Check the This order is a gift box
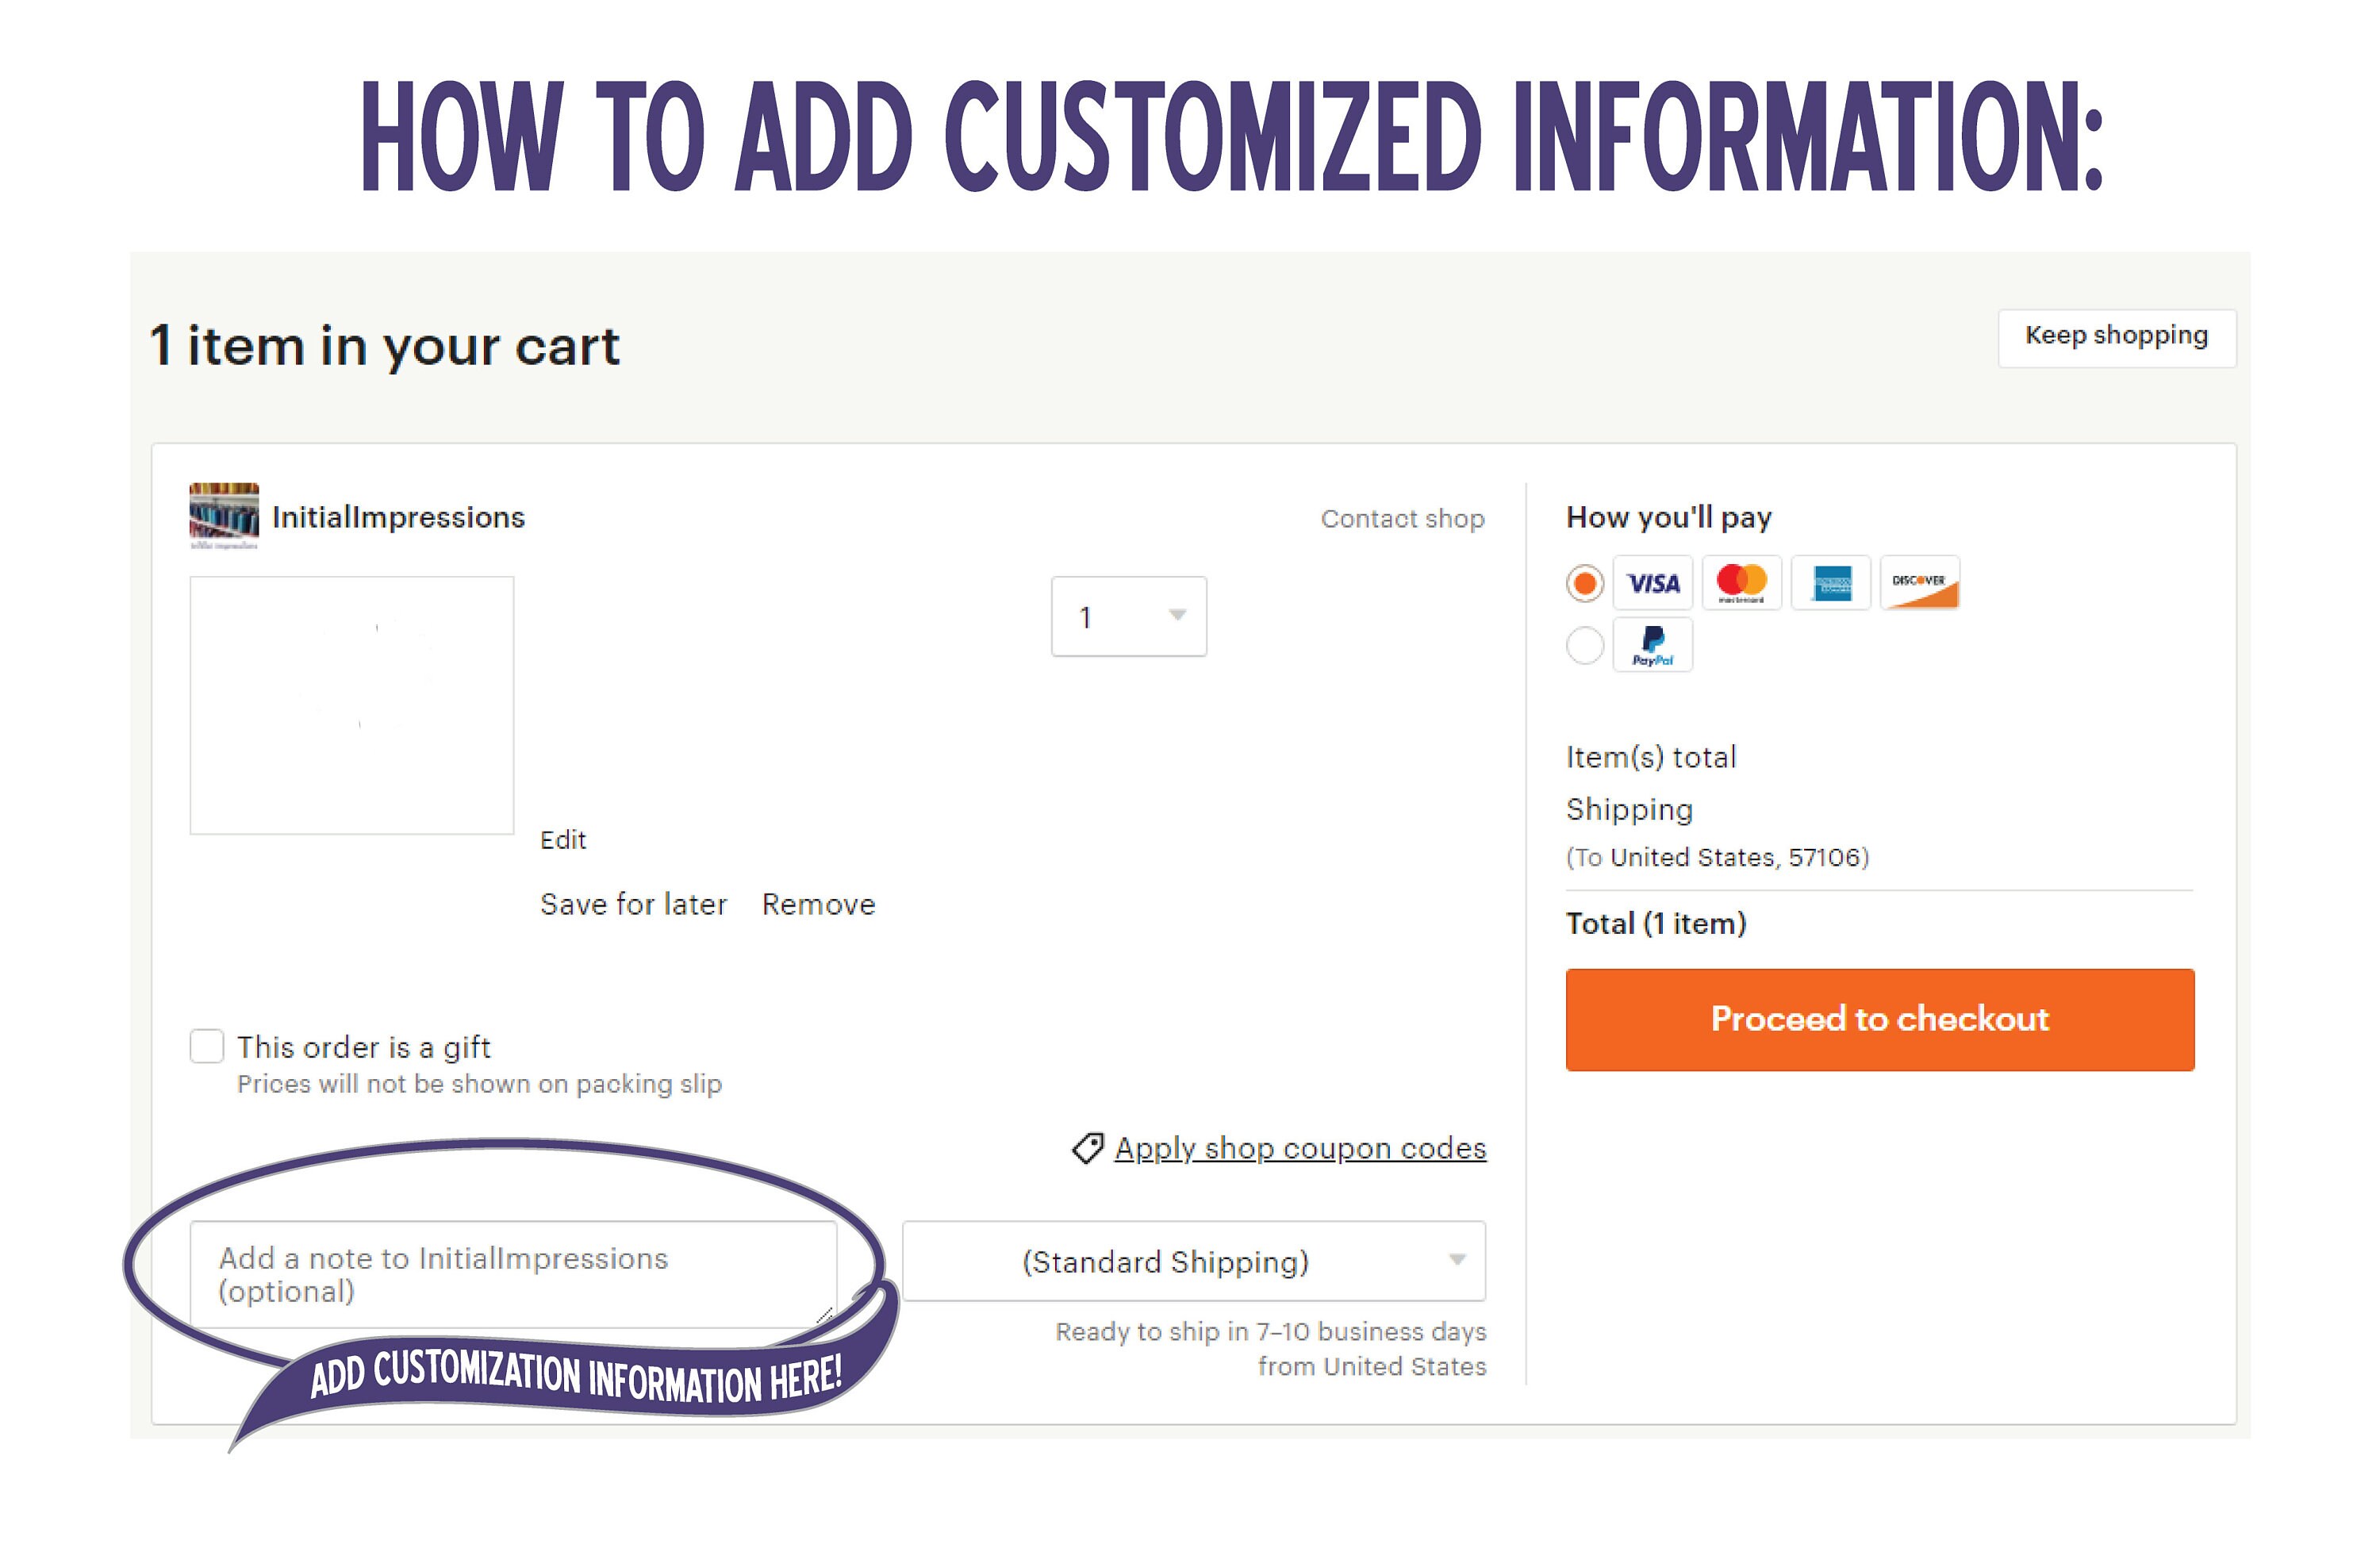The height and width of the screenshot is (1567, 2380). tap(207, 1046)
